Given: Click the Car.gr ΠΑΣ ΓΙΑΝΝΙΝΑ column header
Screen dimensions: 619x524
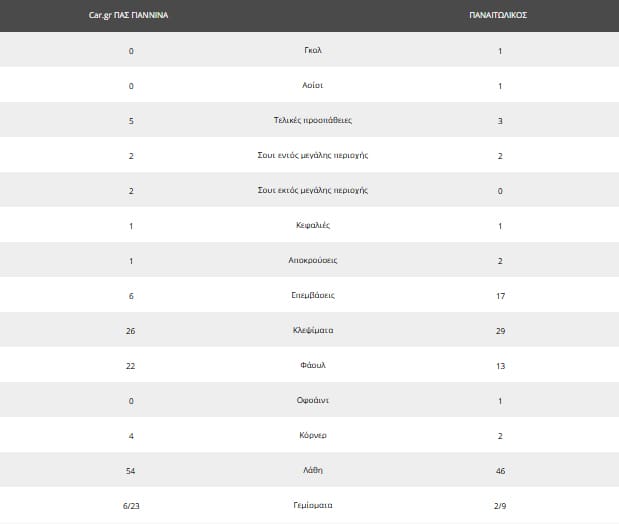Looking at the screenshot, I should pos(127,17).
